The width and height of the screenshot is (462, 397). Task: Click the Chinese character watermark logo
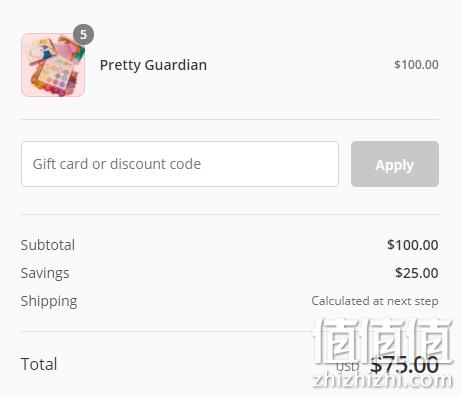click(382, 341)
